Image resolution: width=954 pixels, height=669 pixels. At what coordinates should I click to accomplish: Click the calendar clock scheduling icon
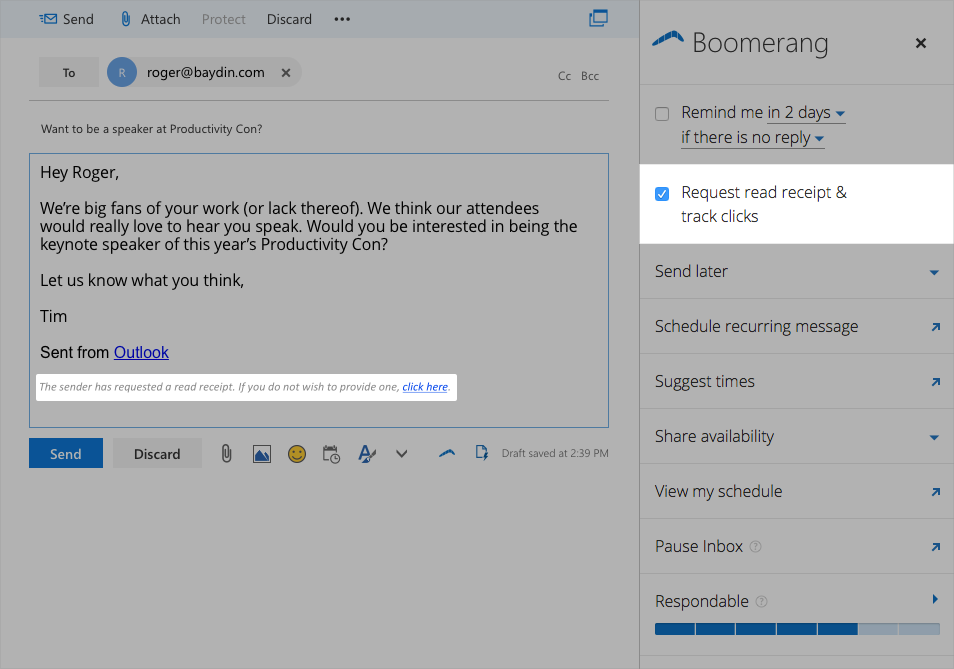click(x=331, y=454)
